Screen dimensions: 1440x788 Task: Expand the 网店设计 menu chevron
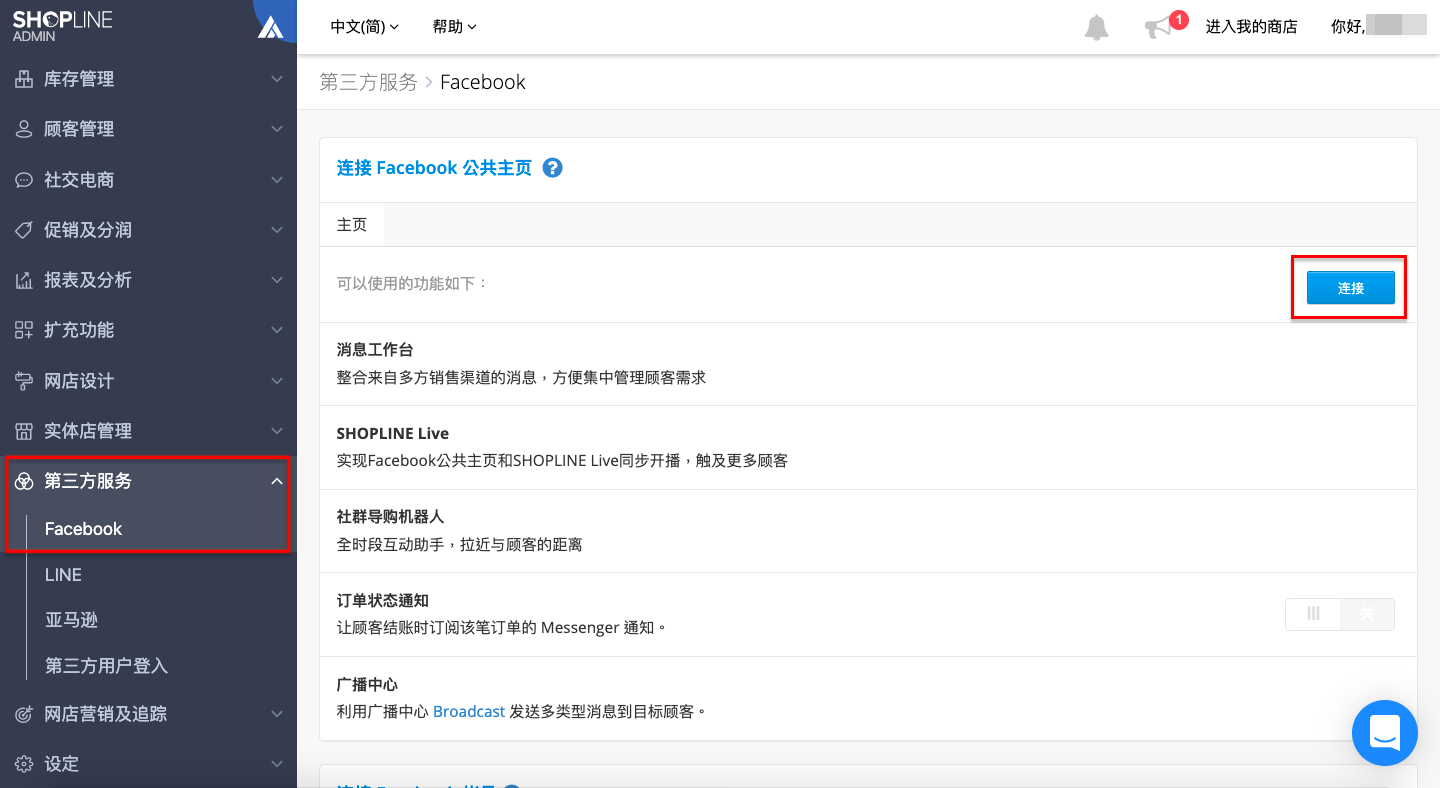pos(277,381)
